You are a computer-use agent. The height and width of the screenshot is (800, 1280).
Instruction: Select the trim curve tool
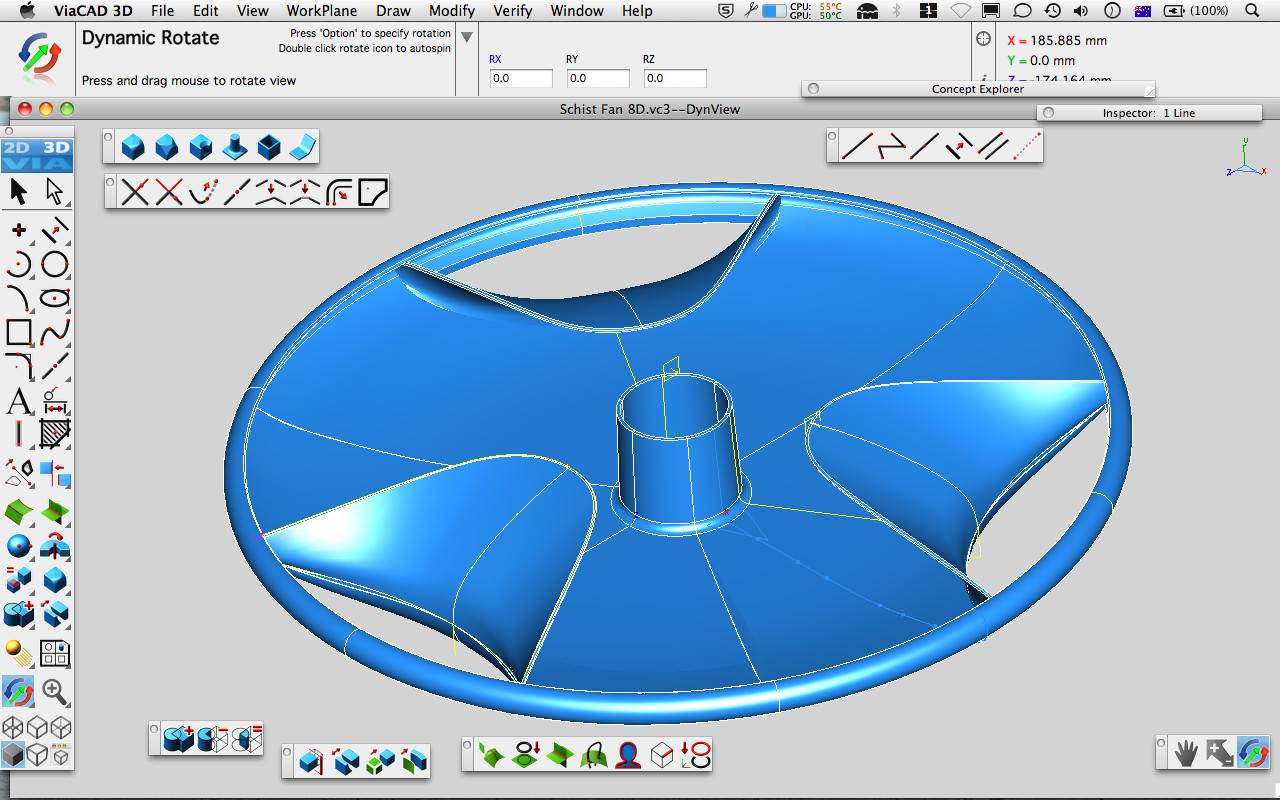coord(134,191)
